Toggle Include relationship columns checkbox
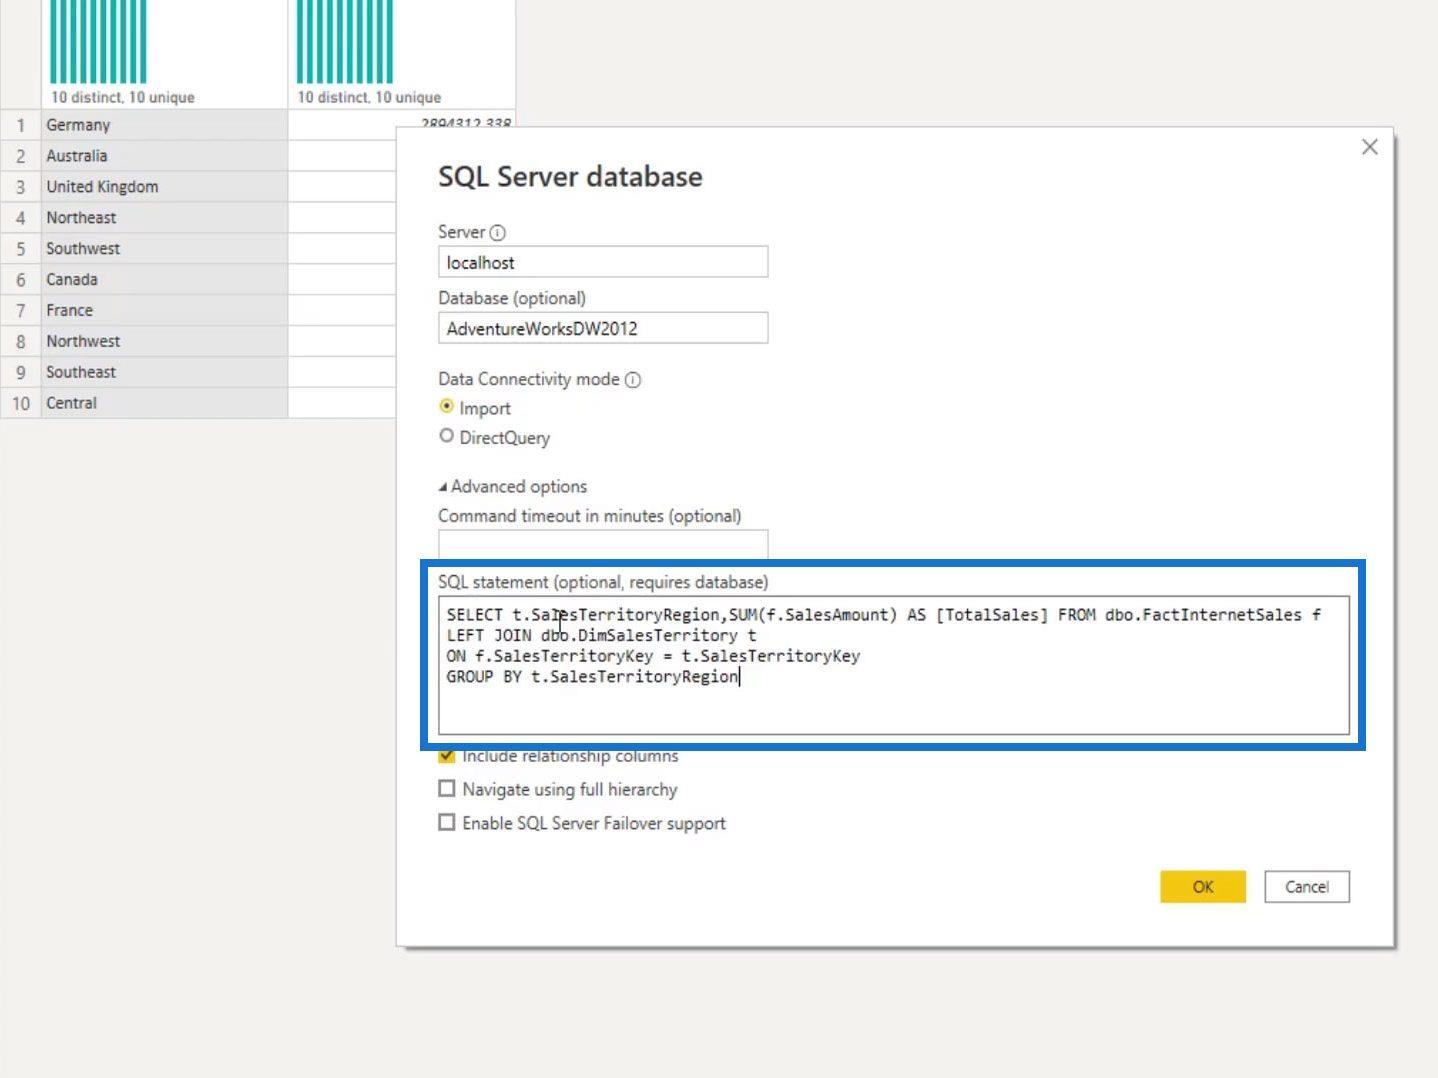The image size is (1438, 1078). coord(447,756)
